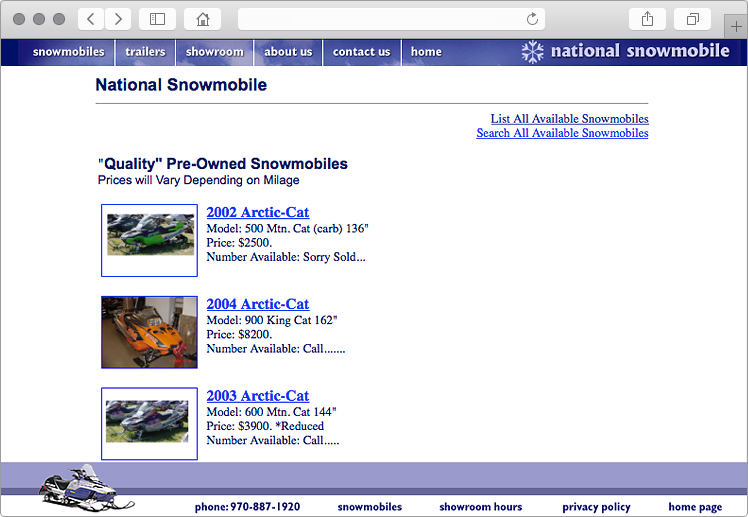This screenshot has width=748, height=517.
Task: Go forward with the browser forward arrow
Action: [118, 19]
